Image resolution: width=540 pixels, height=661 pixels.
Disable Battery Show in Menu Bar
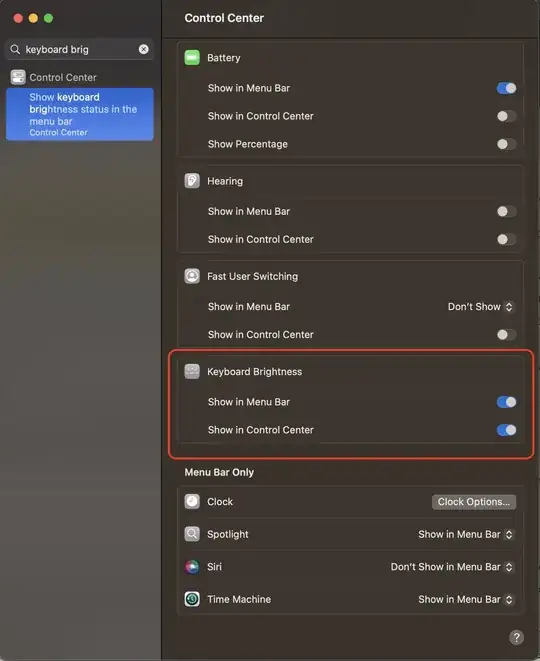[x=506, y=88]
